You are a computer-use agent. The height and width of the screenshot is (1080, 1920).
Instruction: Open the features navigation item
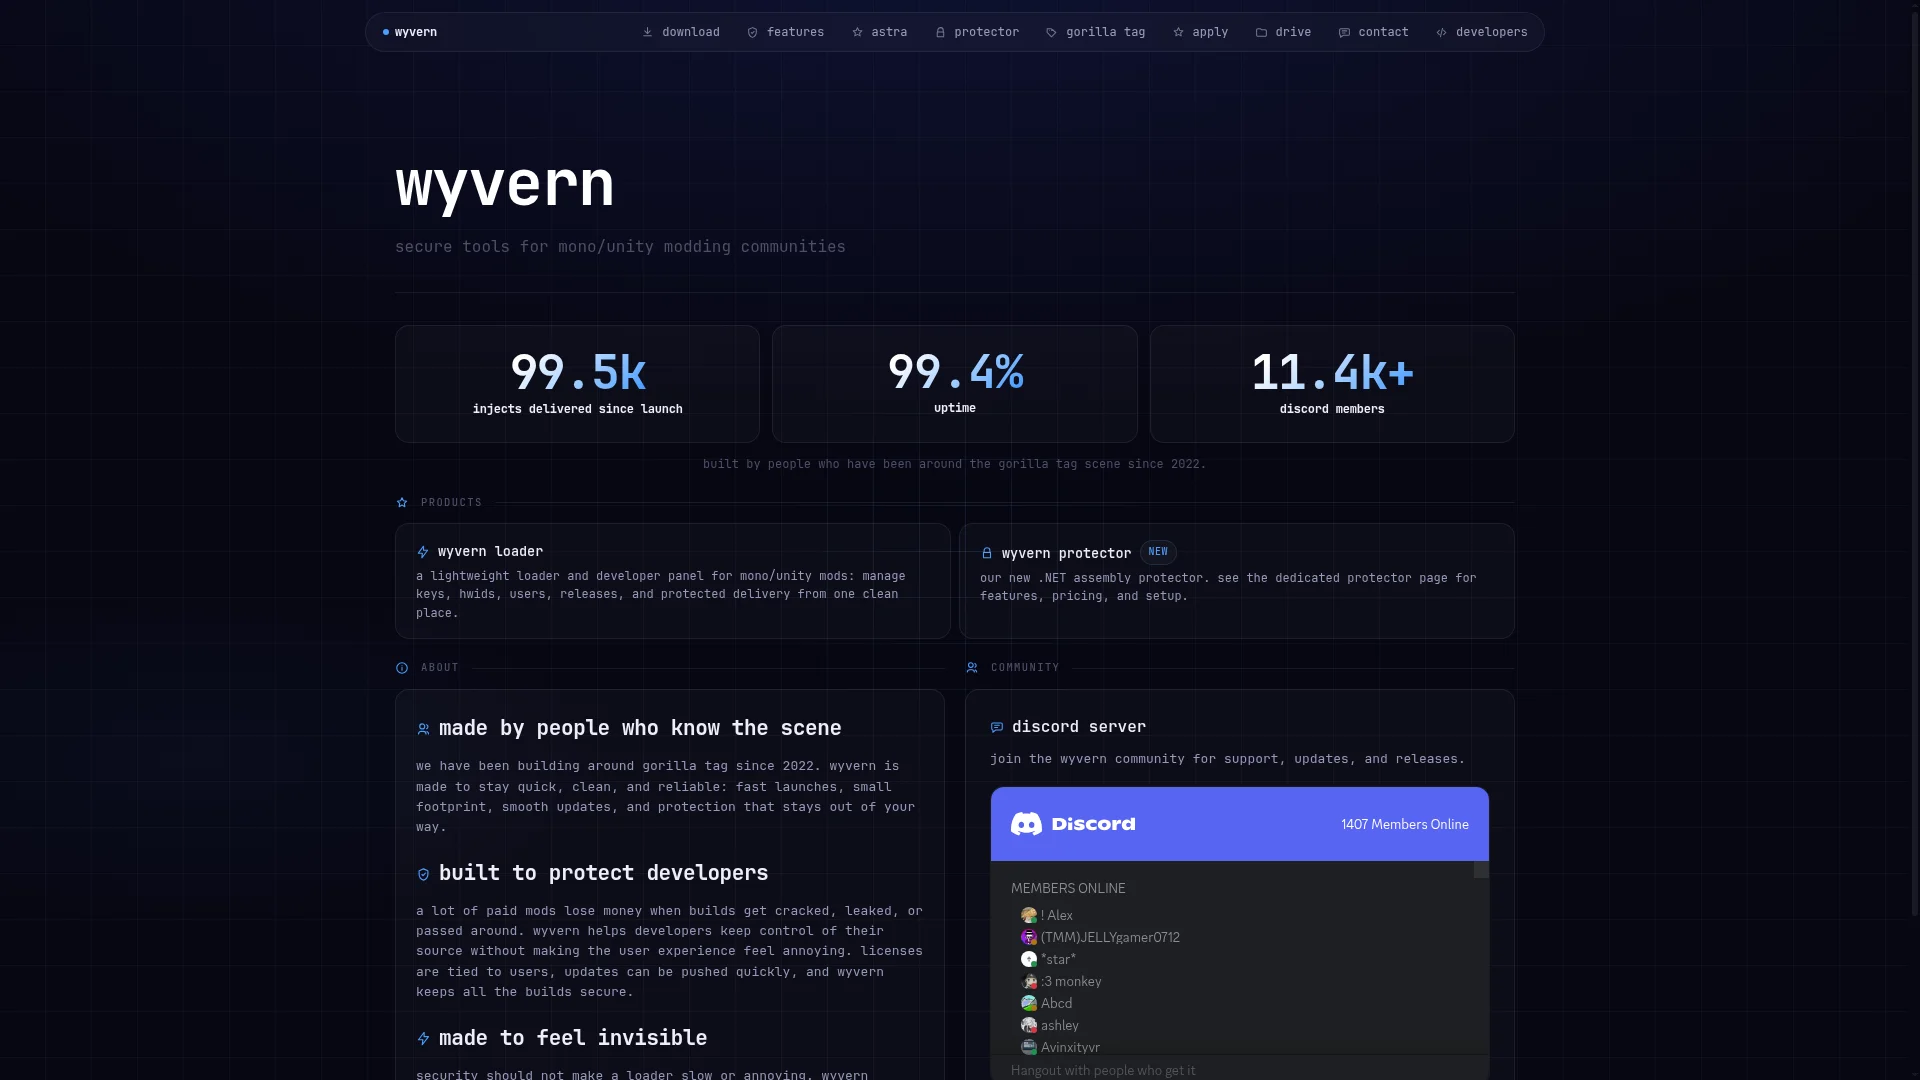tap(786, 32)
